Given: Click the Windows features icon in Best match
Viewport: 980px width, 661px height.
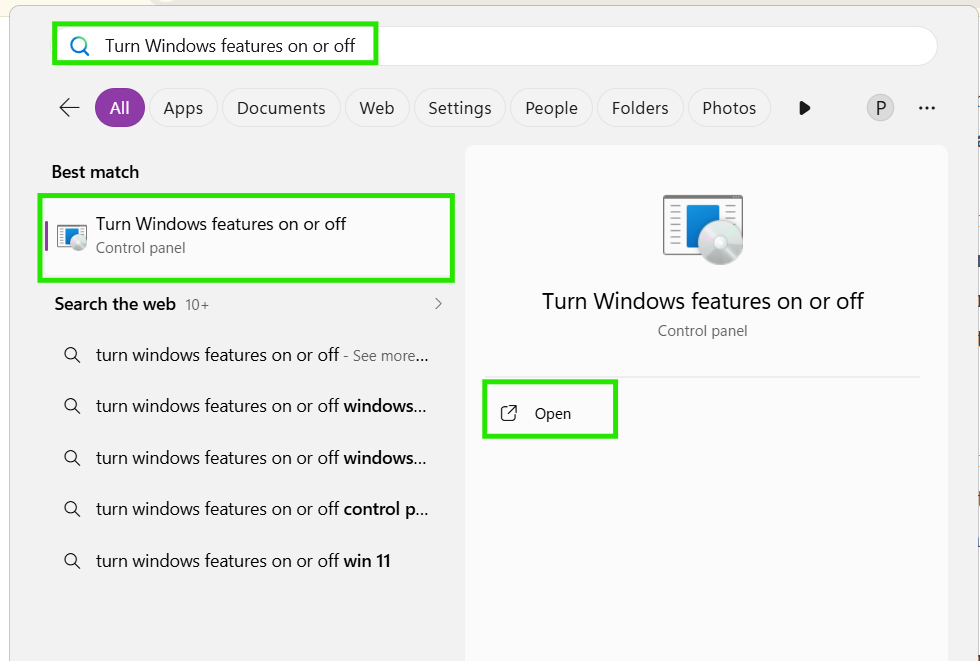Looking at the screenshot, I should pyautogui.click(x=72, y=236).
